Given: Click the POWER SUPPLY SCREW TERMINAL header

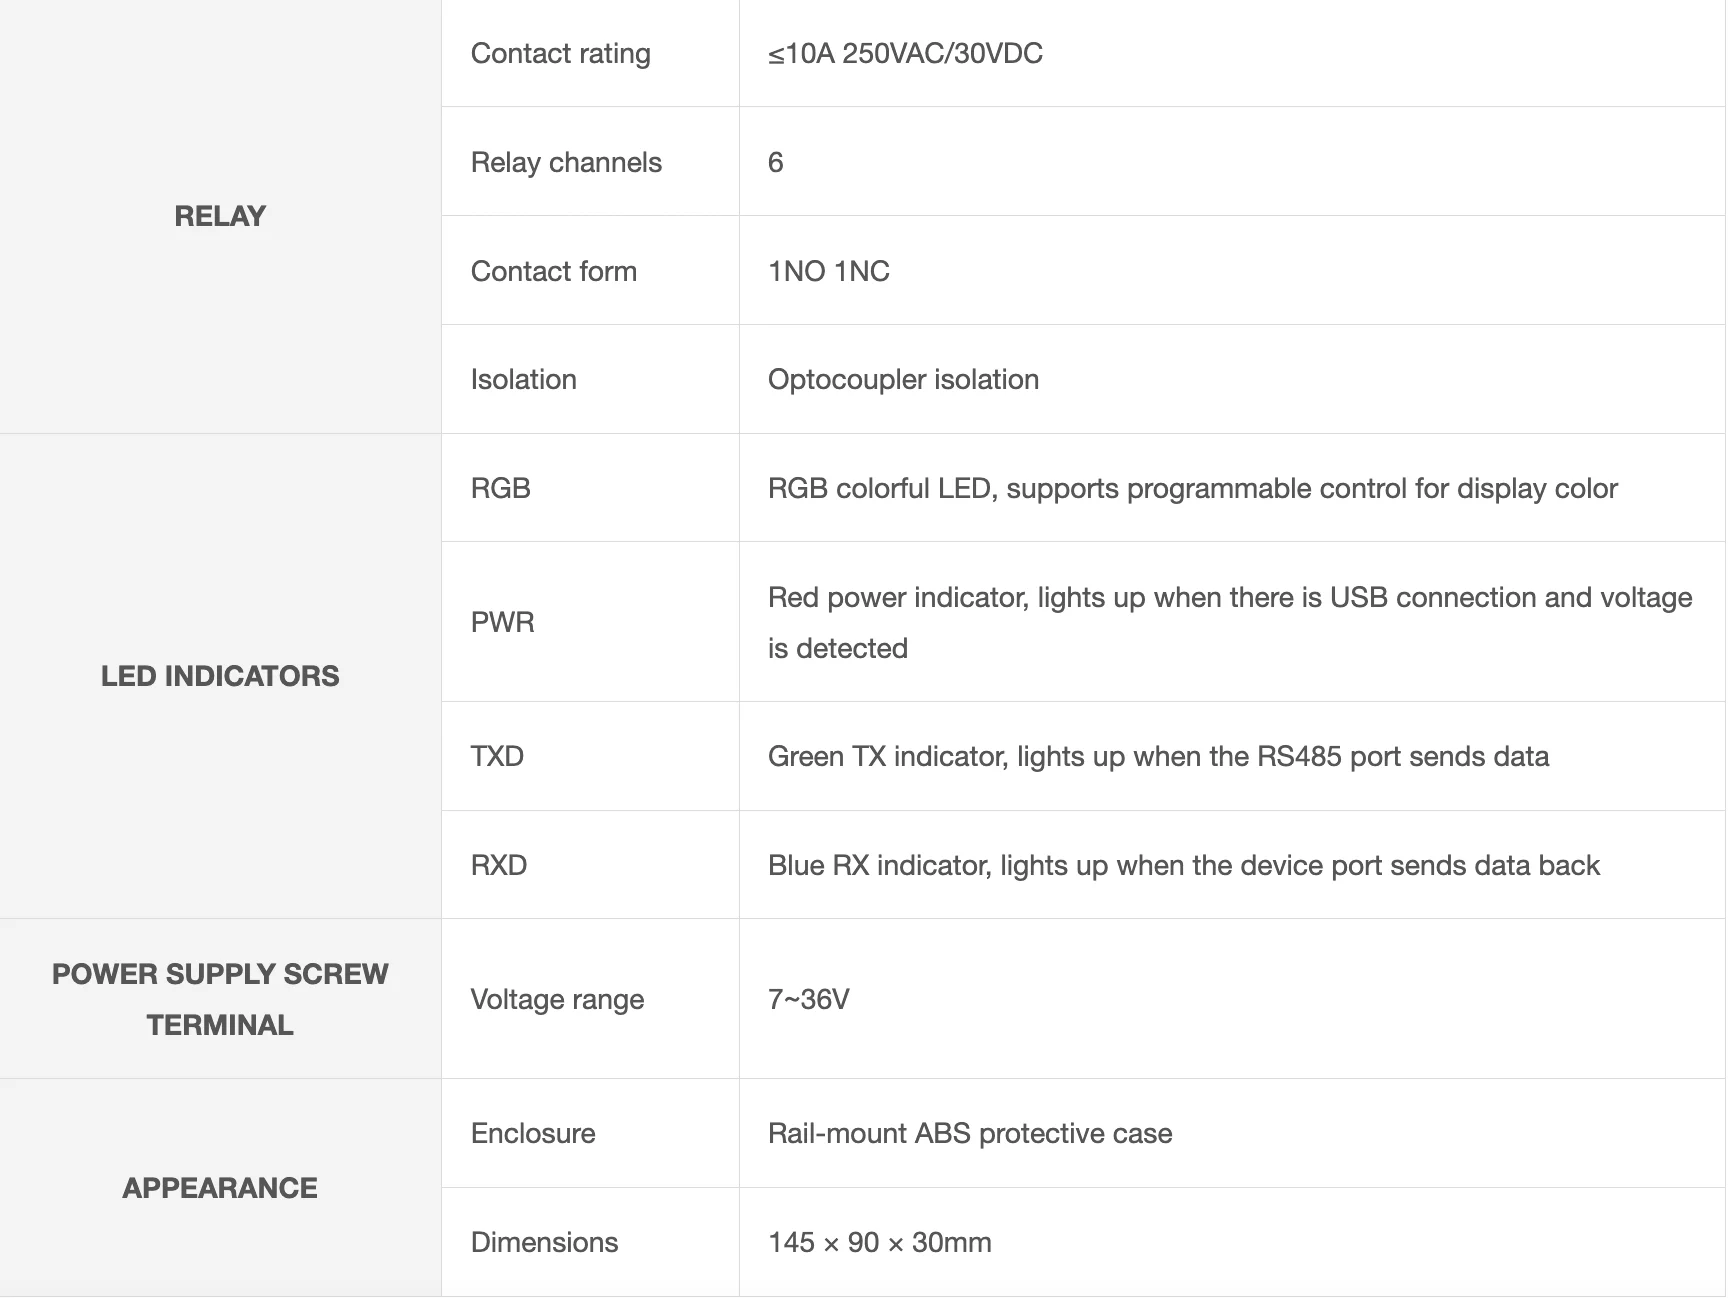Looking at the screenshot, I should (x=220, y=999).
